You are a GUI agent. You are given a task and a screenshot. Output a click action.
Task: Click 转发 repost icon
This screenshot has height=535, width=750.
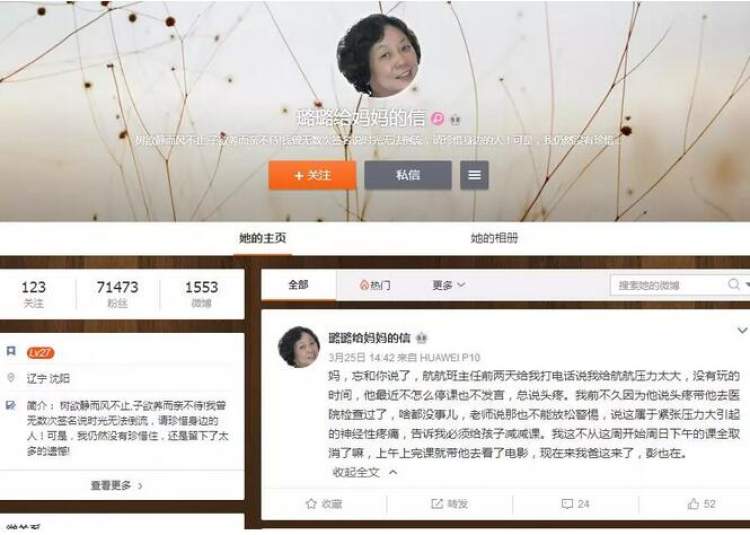point(437,503)
